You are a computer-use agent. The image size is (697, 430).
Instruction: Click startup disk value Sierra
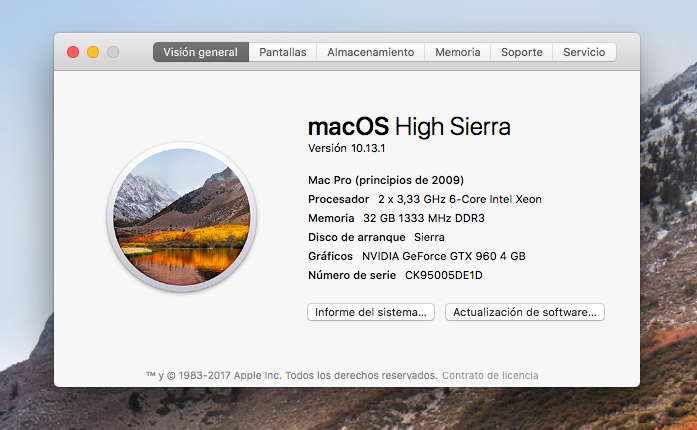(429, 237)
